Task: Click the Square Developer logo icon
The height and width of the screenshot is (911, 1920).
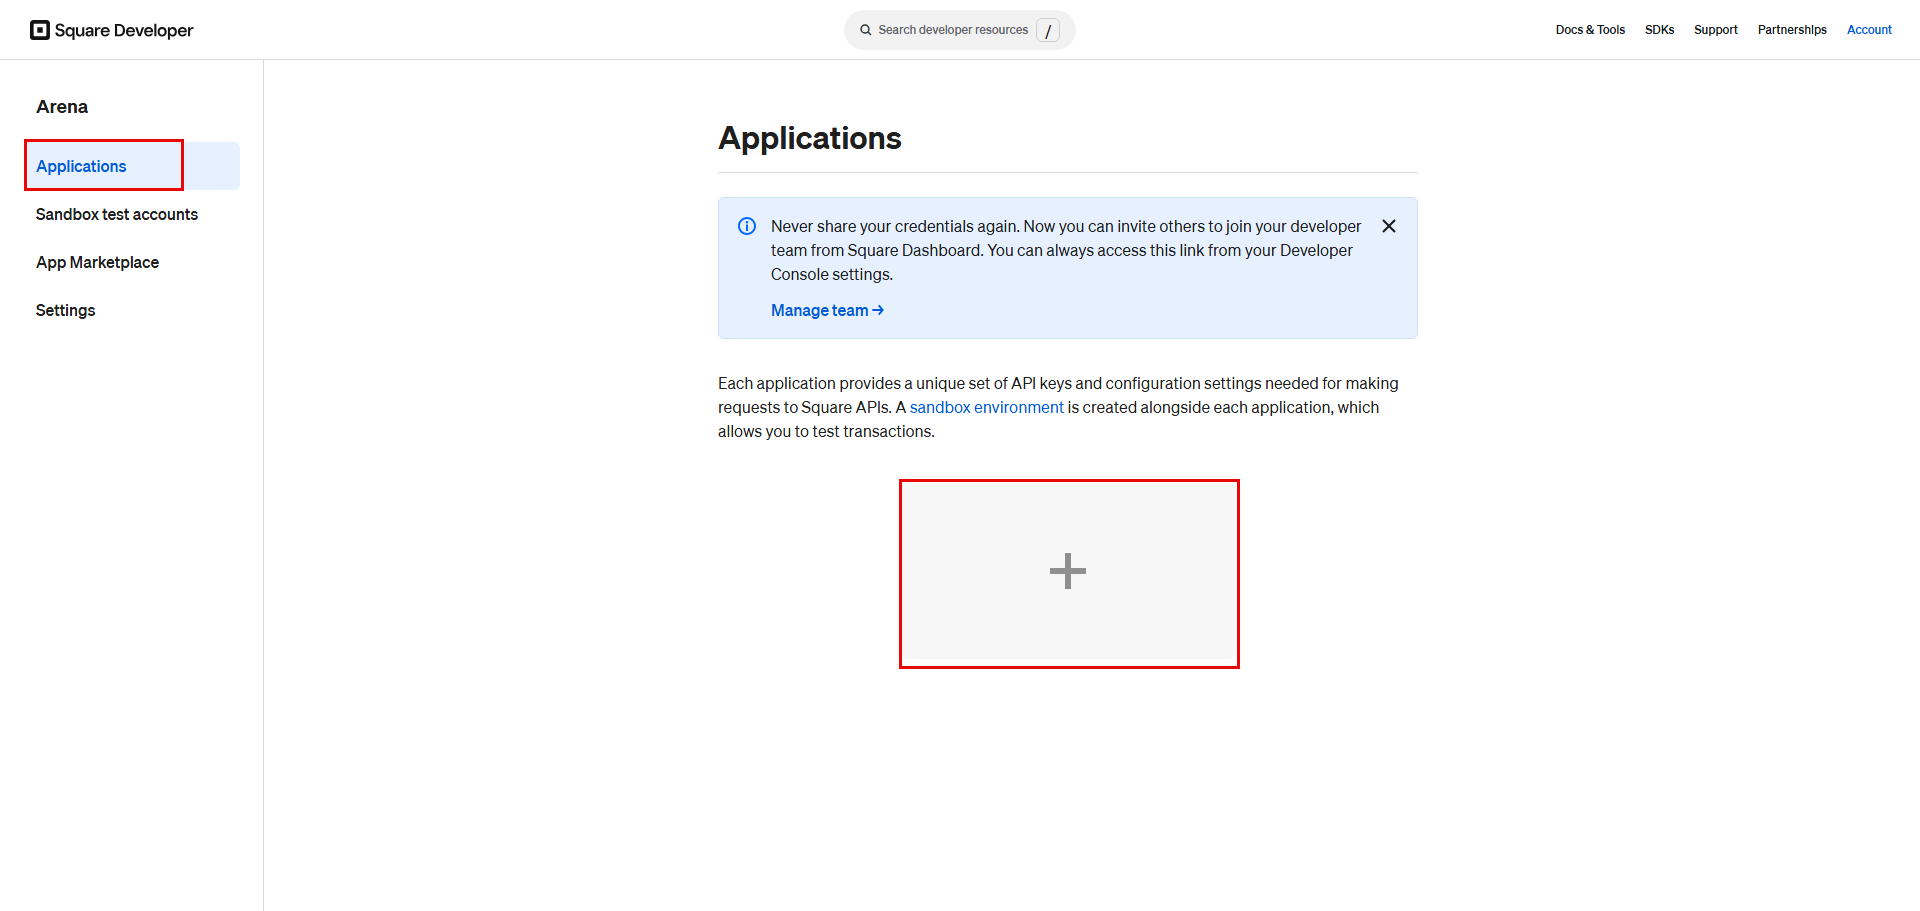Action: 40,30
